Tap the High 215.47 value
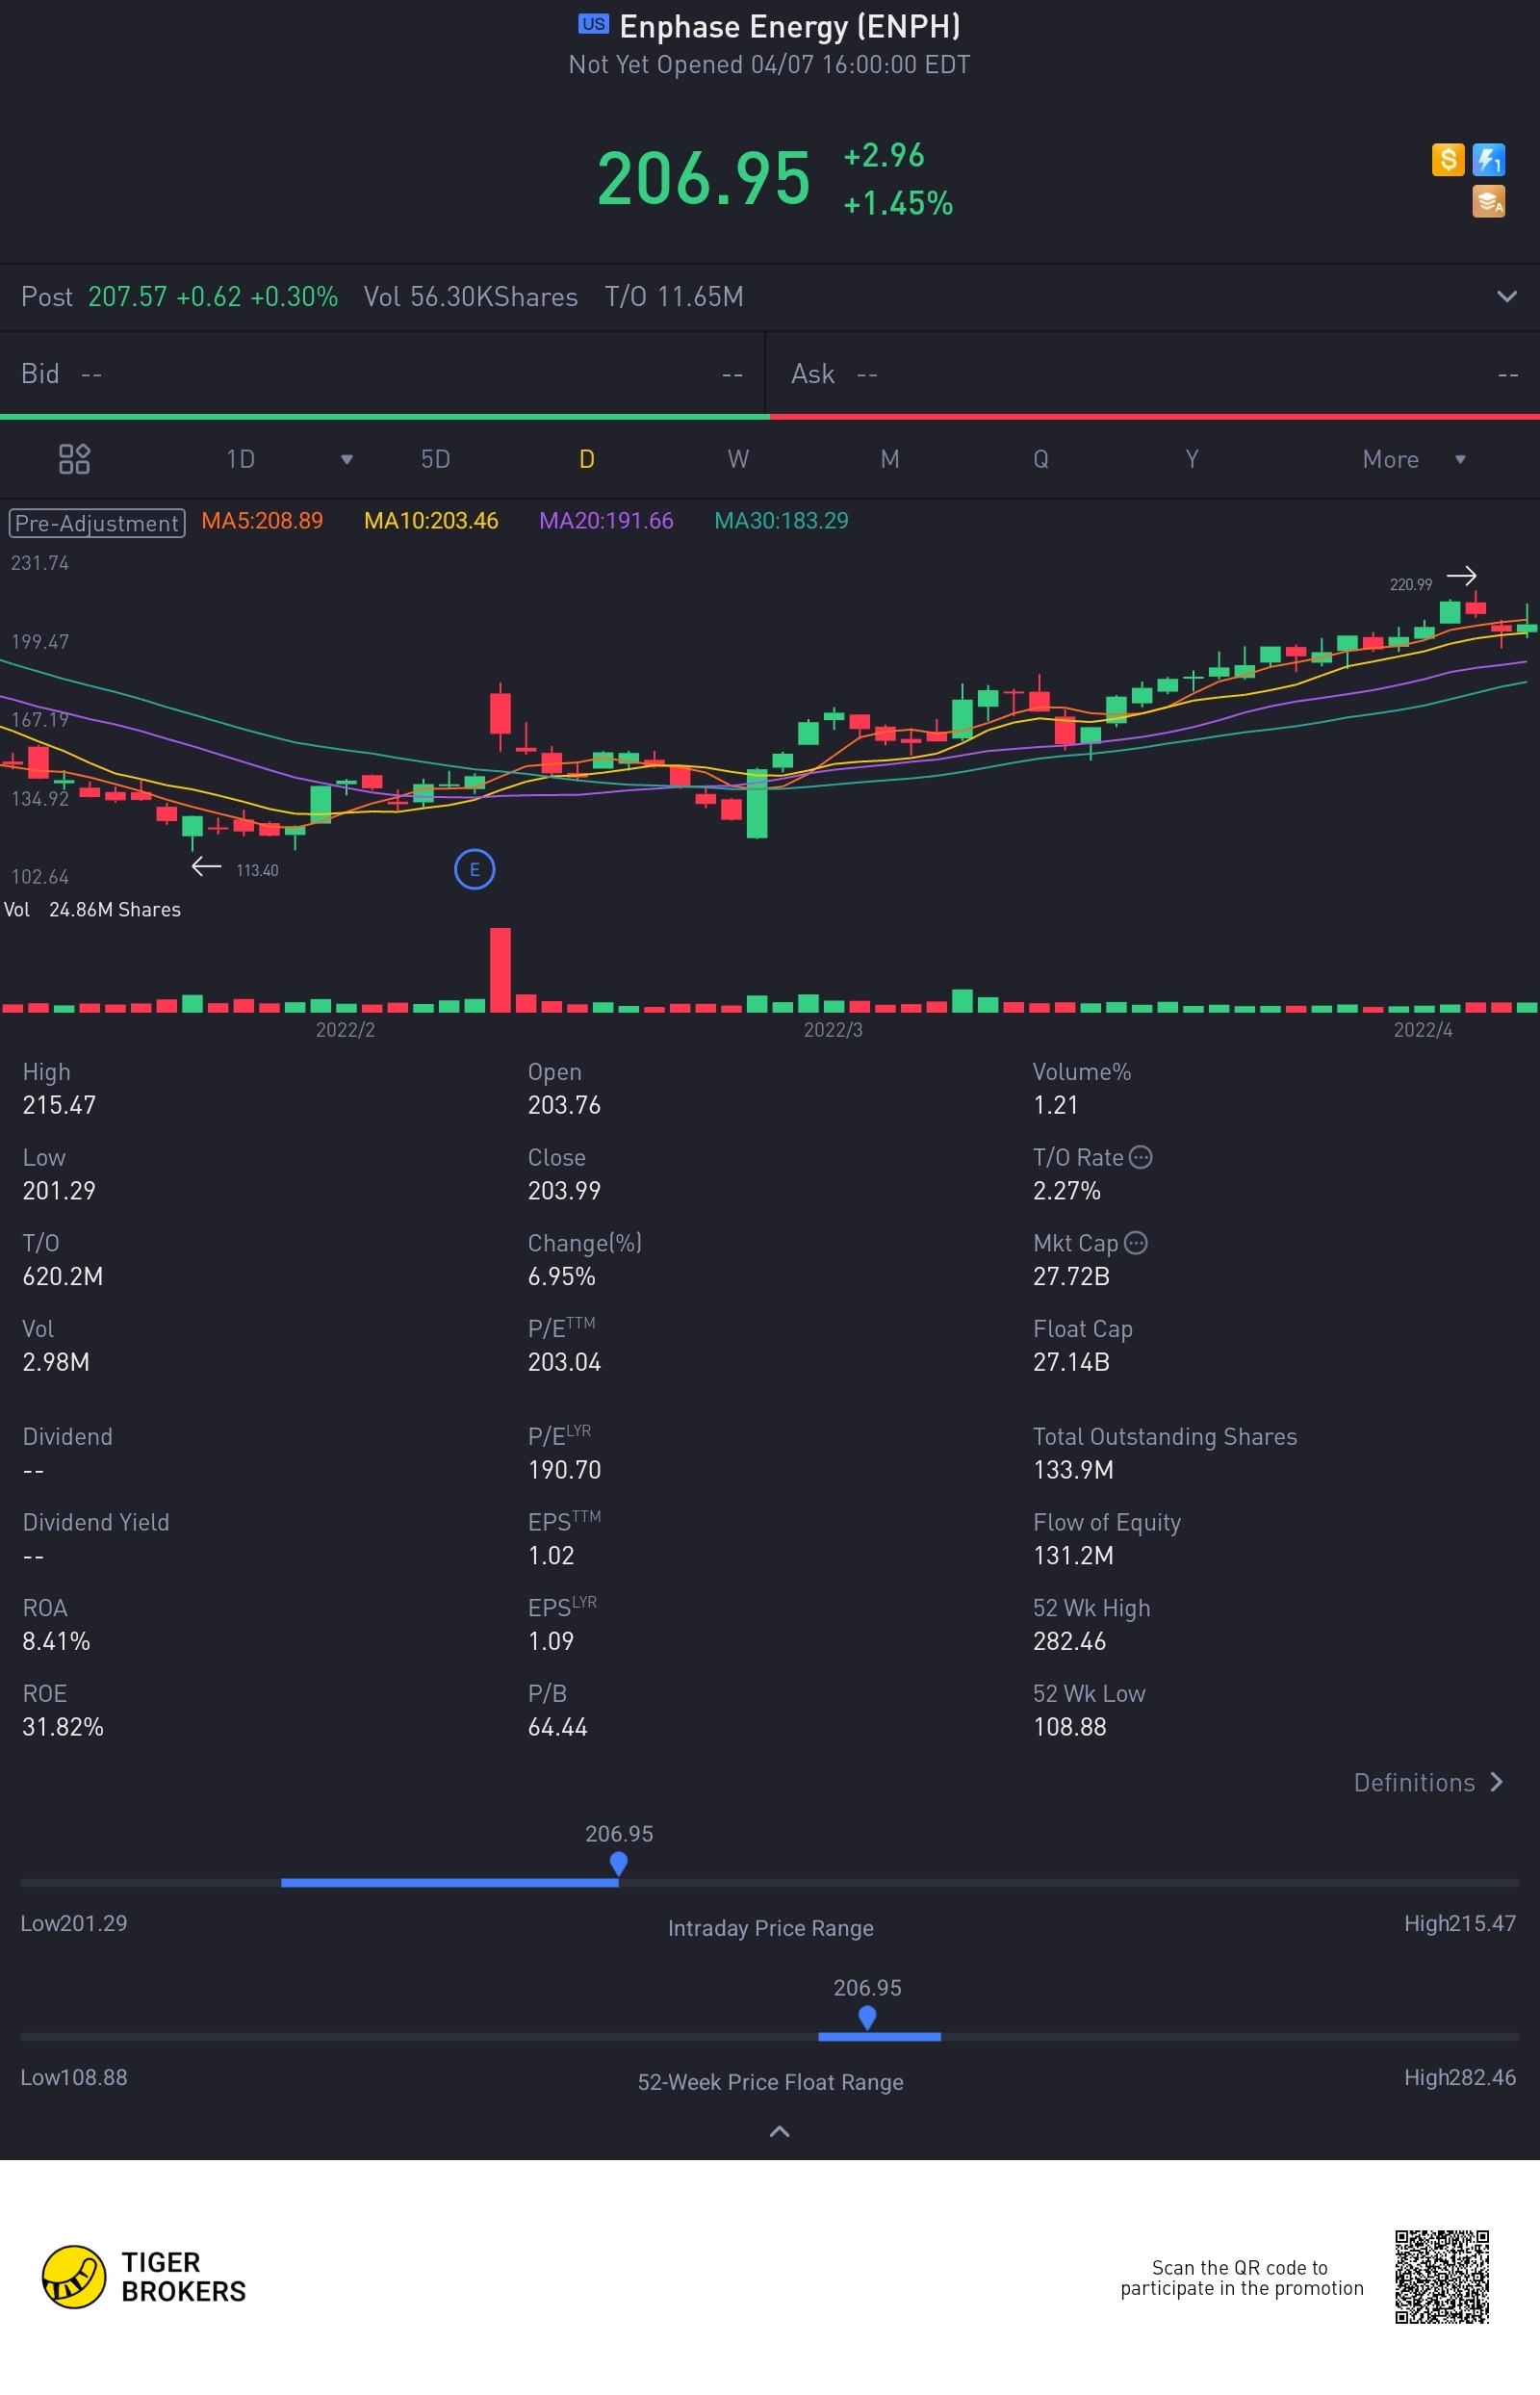The image size is (1540, 2395). (x=59, y=1104)
